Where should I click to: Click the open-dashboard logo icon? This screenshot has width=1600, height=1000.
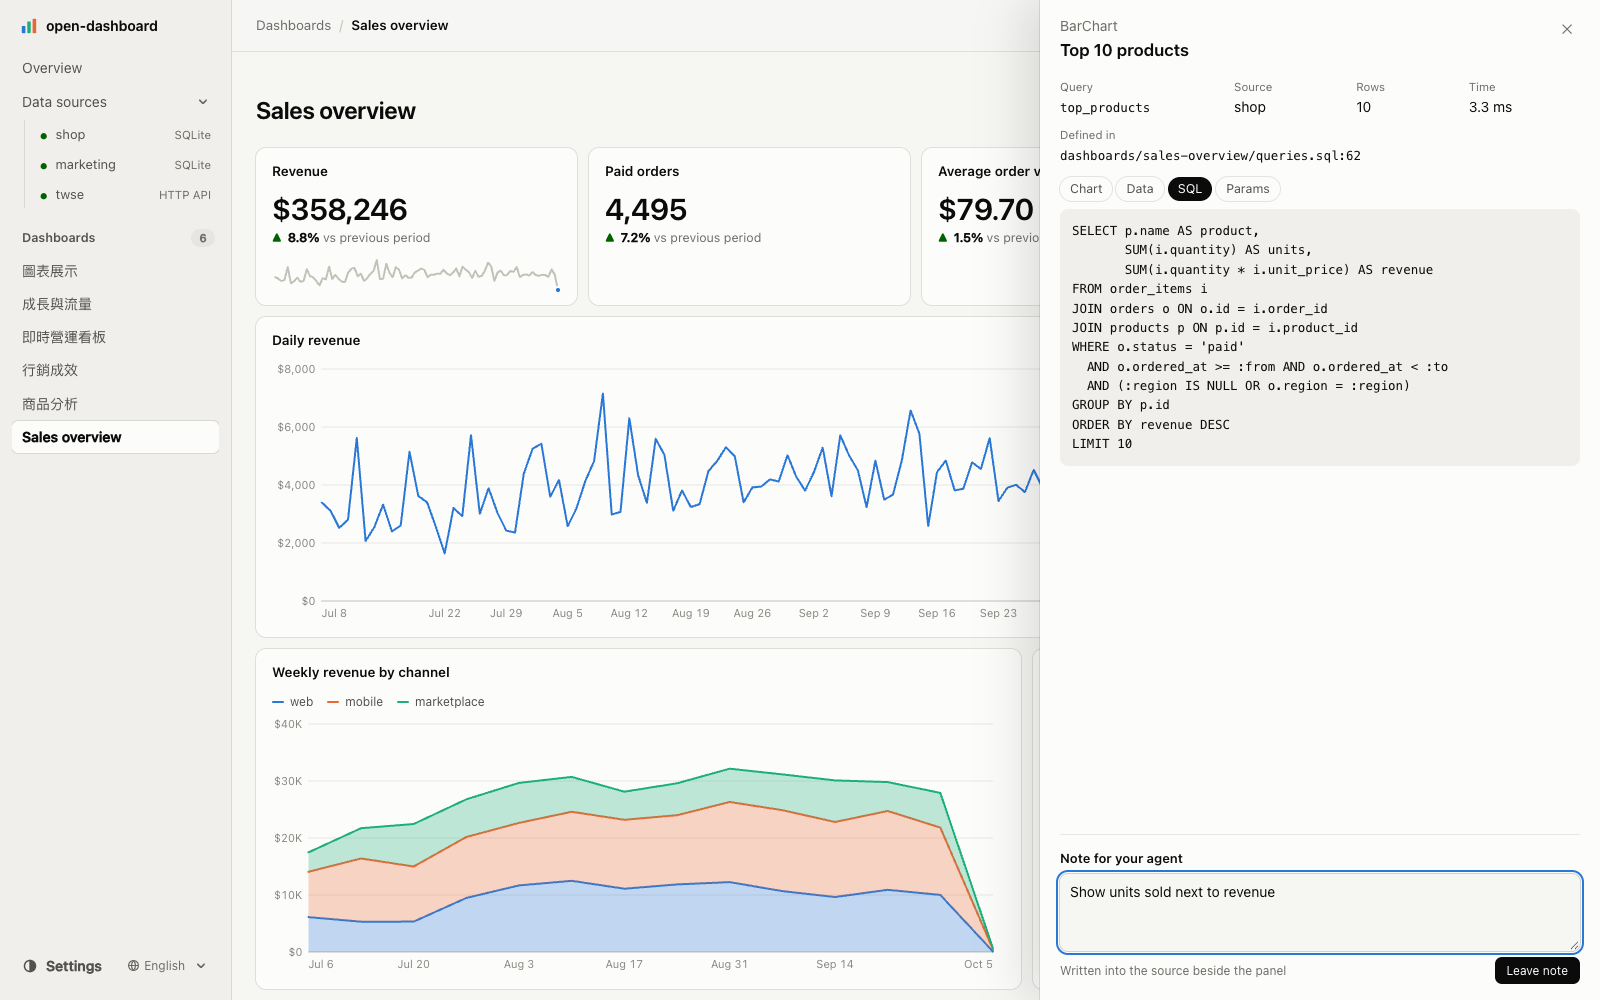[29, 26]
